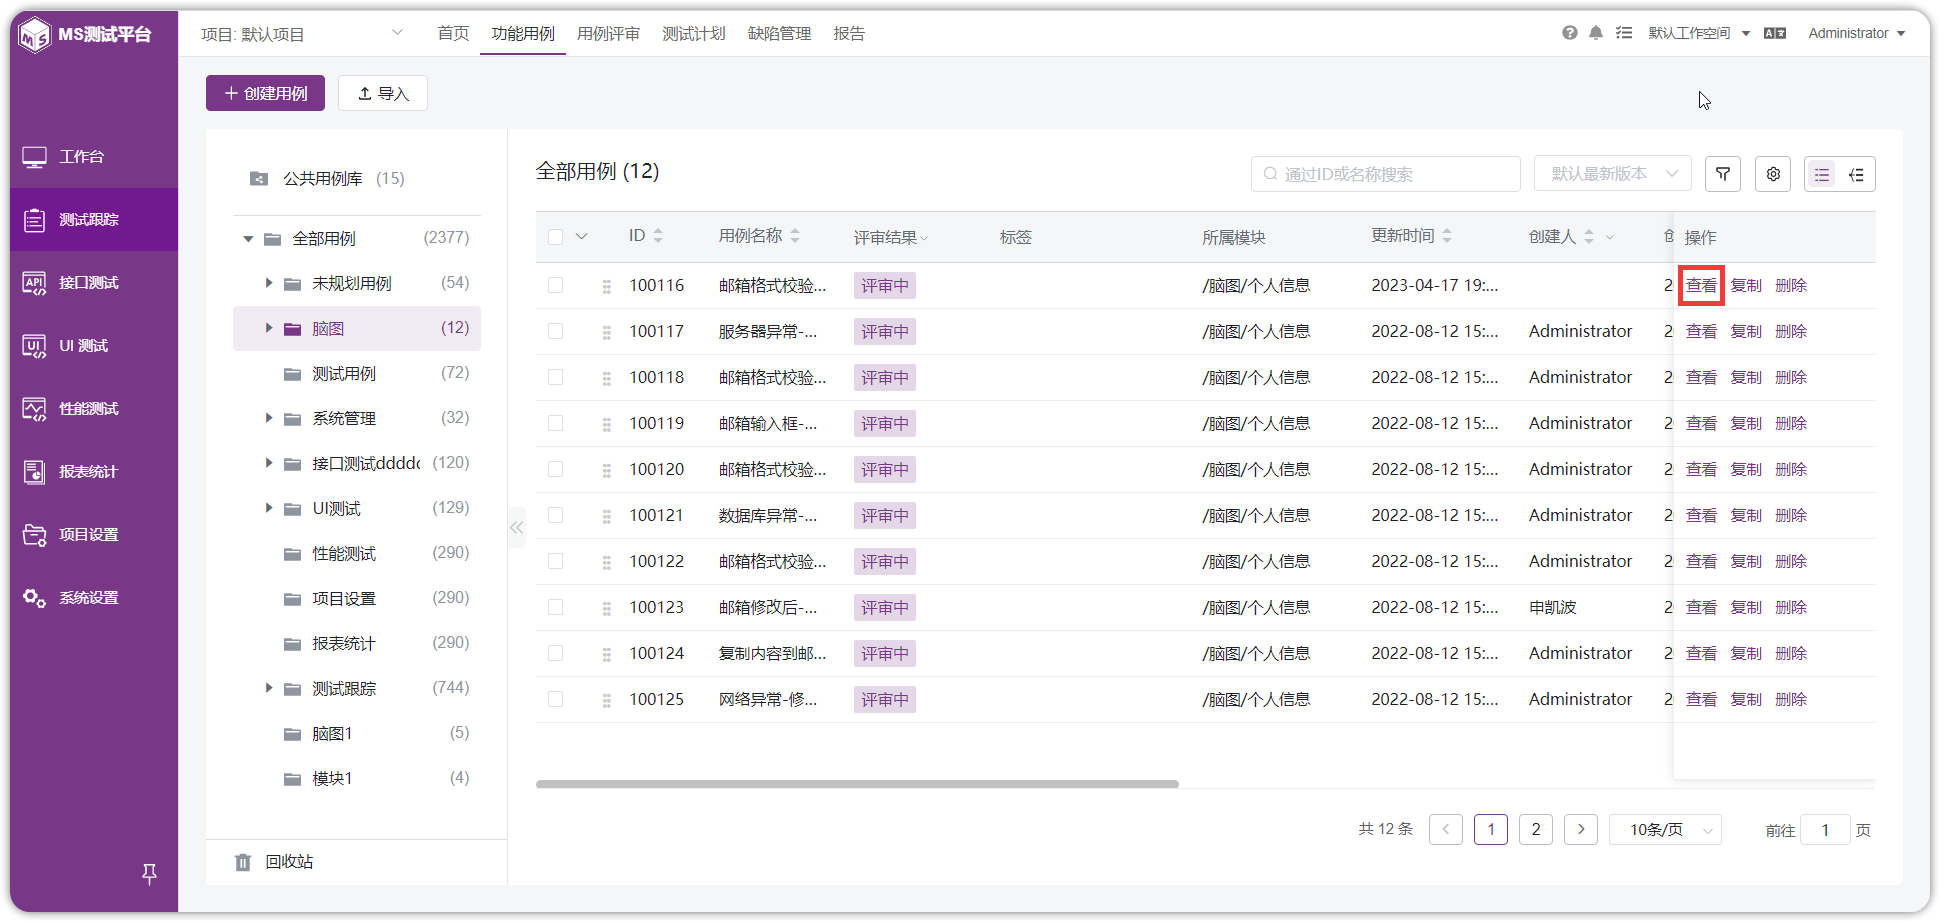The height and width of the screenshot is (922, 1940).
Task: Expand the 未规划用例 tree node
Action: 268,283
